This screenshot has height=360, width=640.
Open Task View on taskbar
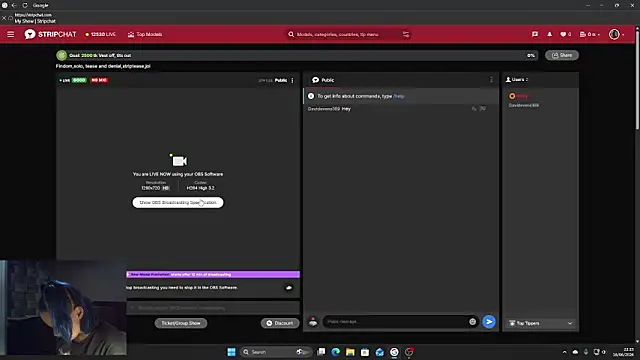pos(321,352)
